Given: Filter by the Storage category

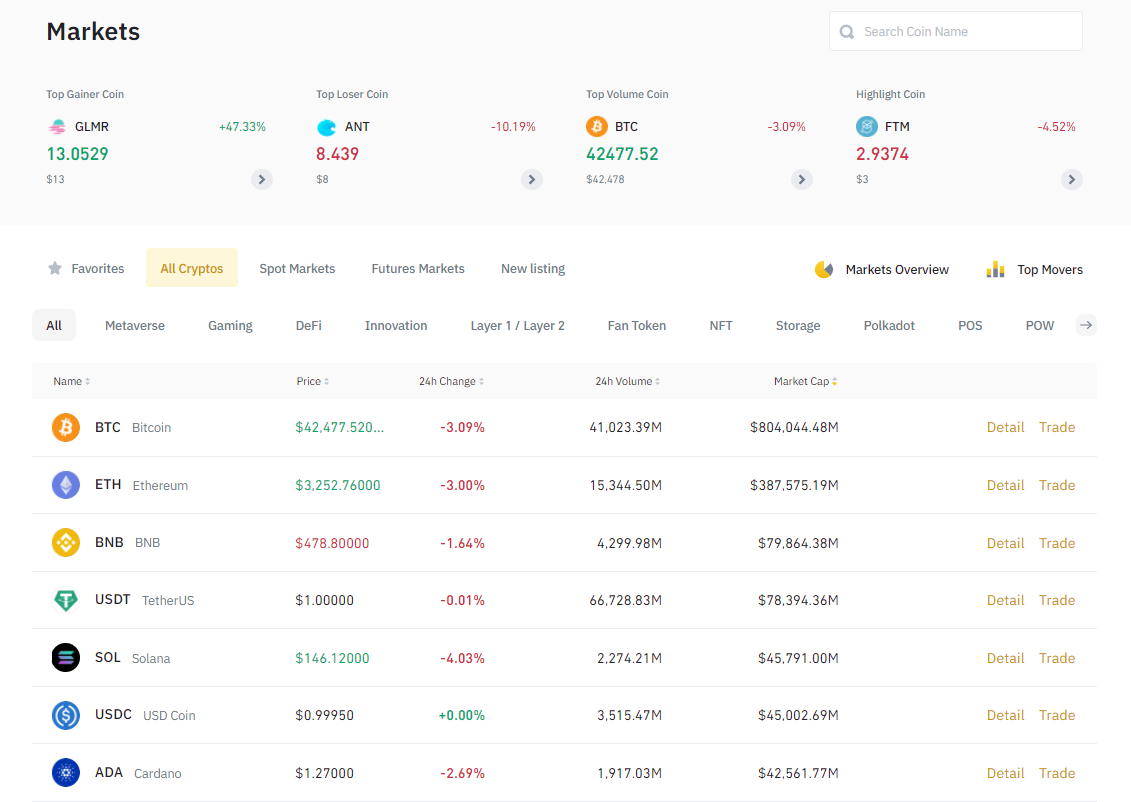Looking at the screenshot, I should point(798,325).
